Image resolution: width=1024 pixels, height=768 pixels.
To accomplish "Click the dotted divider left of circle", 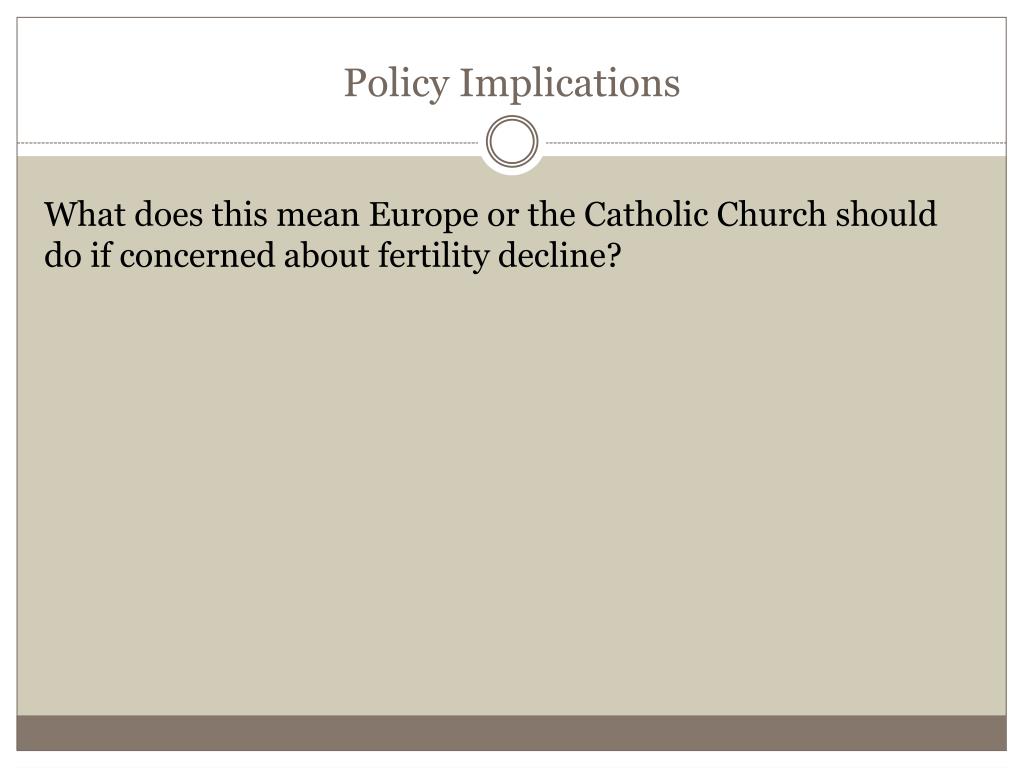I will [248, 142].
